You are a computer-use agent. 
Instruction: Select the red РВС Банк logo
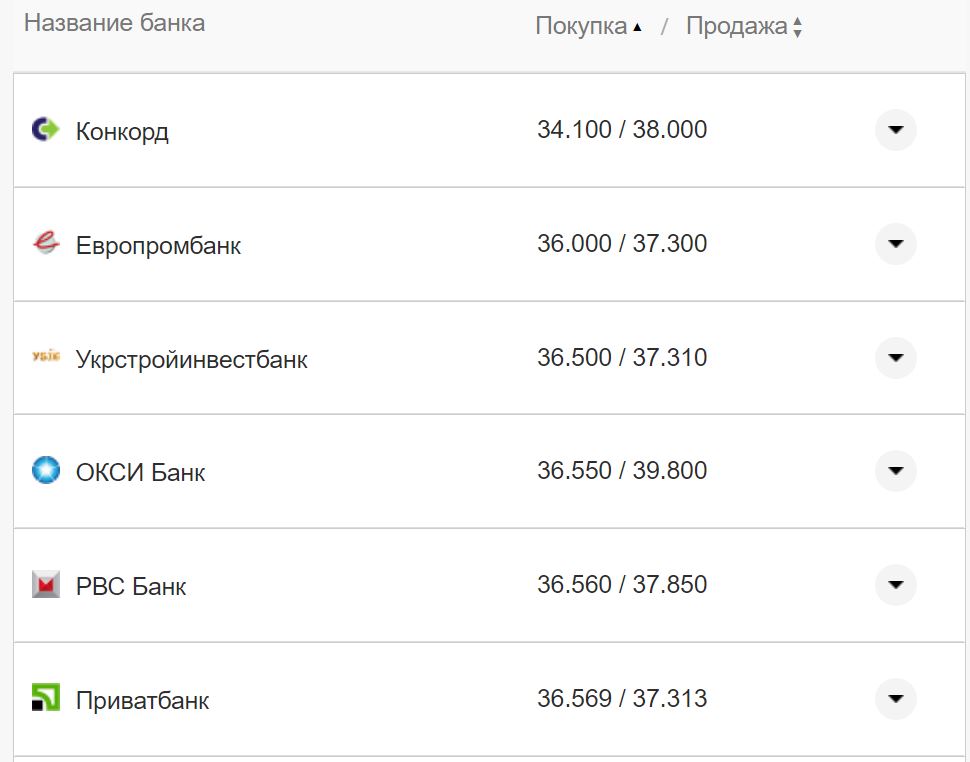pos(44,585)
